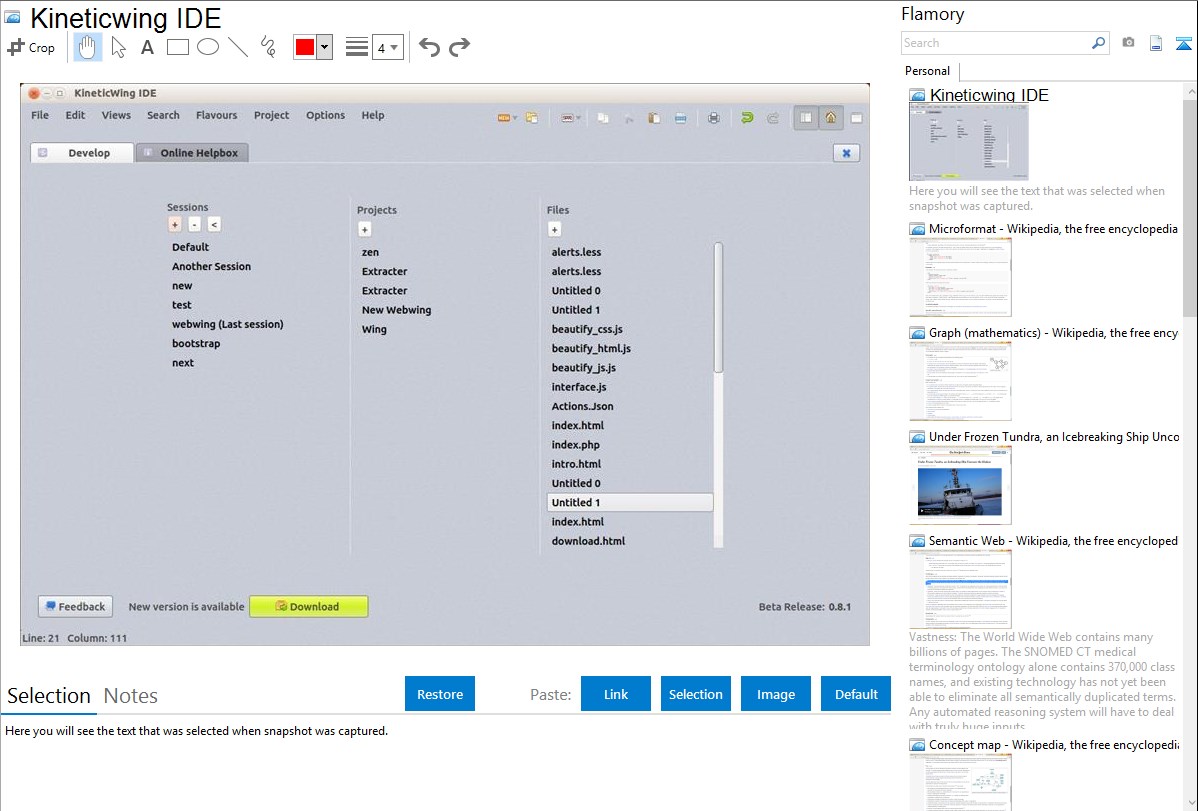The height and width of the screenshot is (811, 1198).
Task: Select the 'Actions.Json' file
Action: point(582,407)
